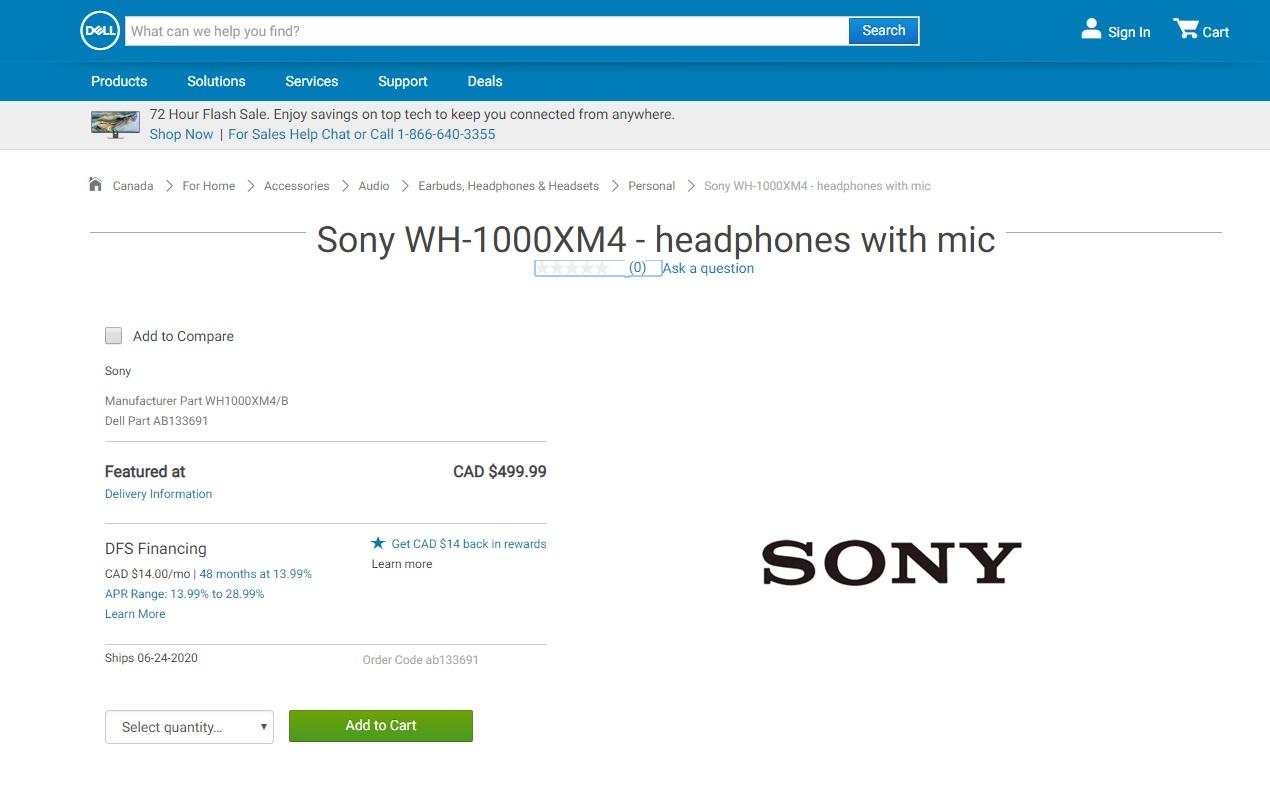
Task: Click the Shop Now link
Action: [x=181, y=134]
